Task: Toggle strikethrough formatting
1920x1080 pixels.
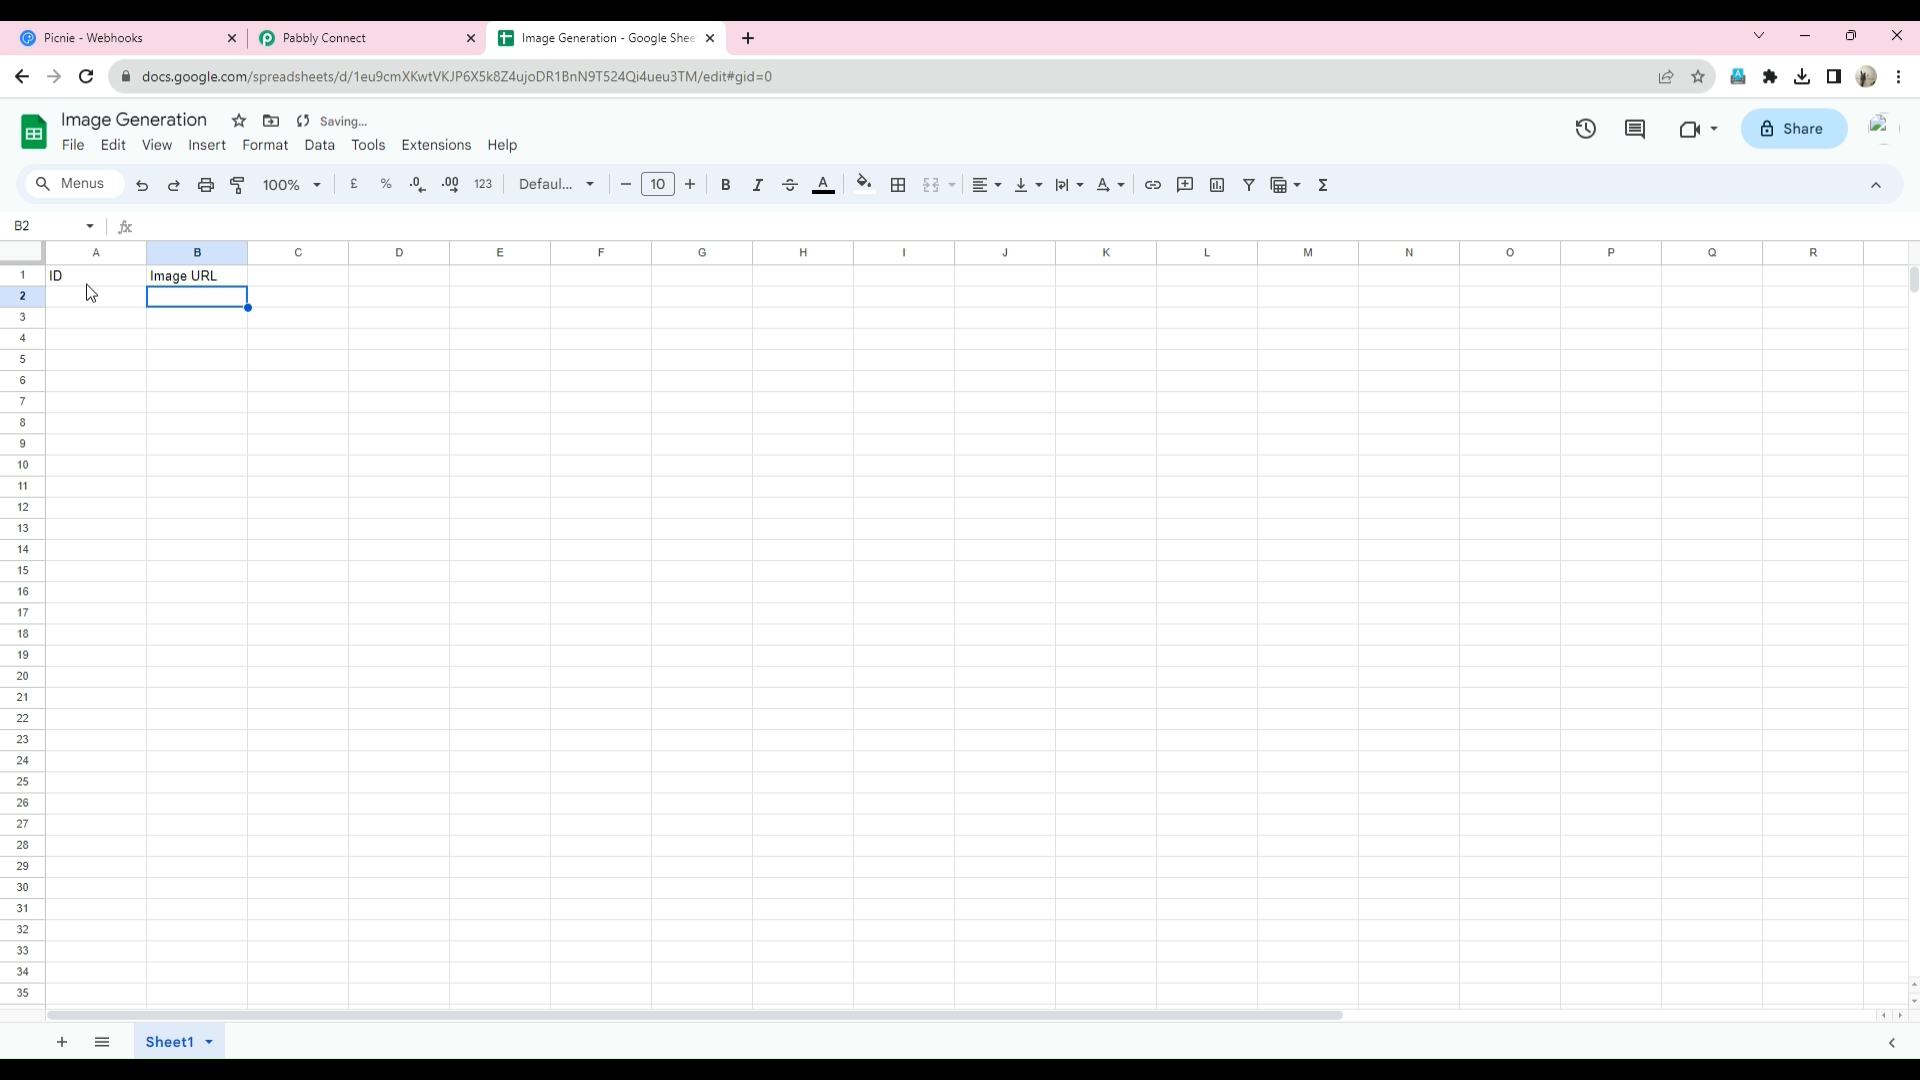Action: (x=790, y=185)
